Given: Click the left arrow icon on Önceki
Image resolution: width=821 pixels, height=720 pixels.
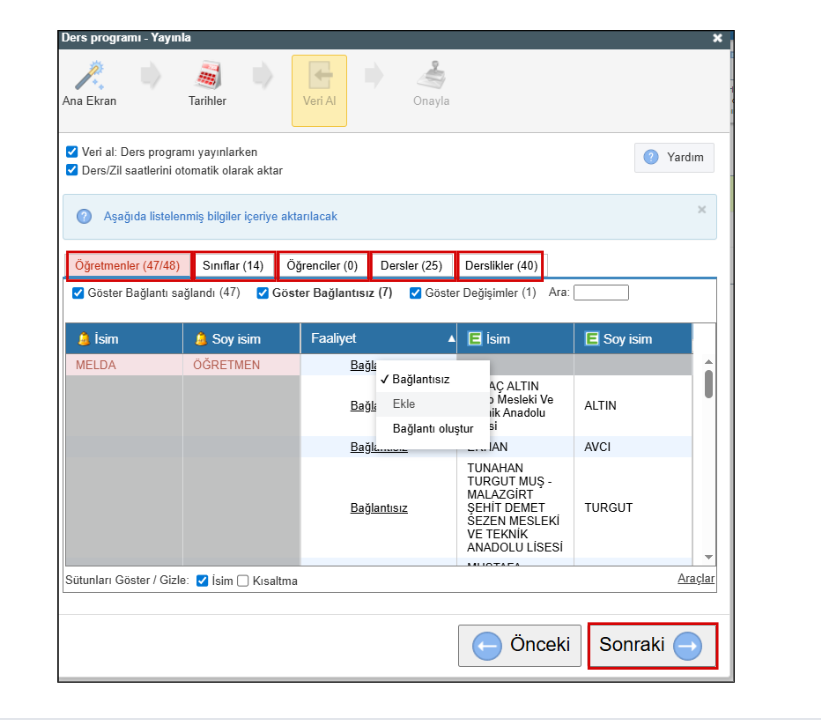Looking at the screenshot, I should click(487, 646).
